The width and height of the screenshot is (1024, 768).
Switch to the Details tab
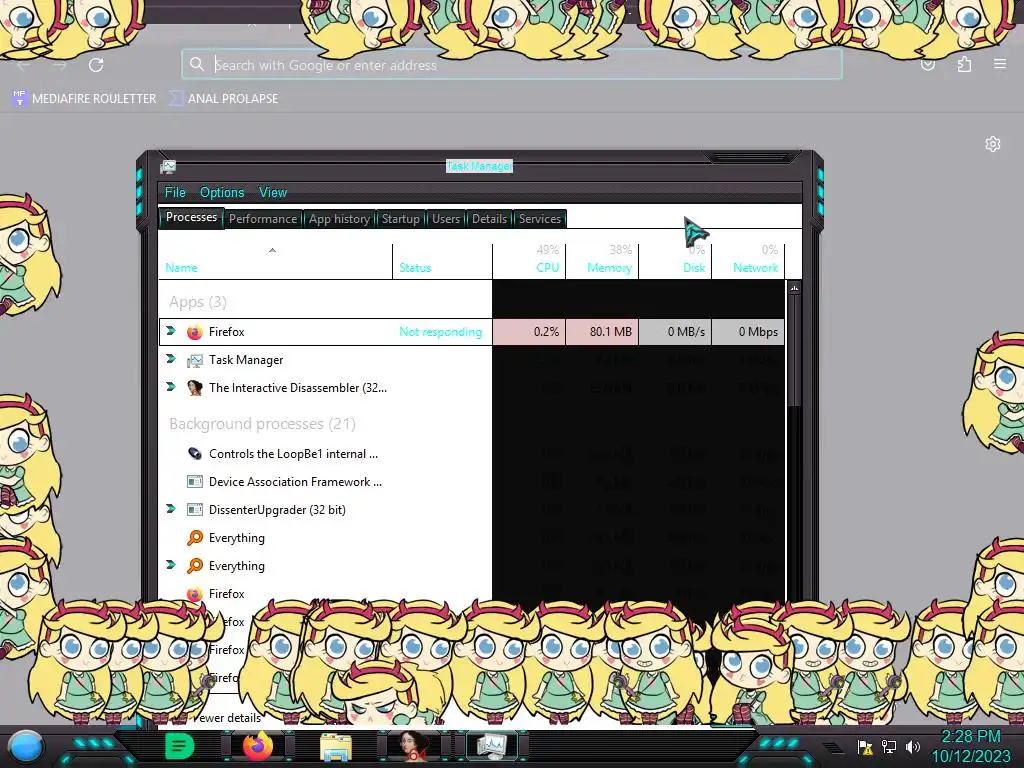point(489,219)
